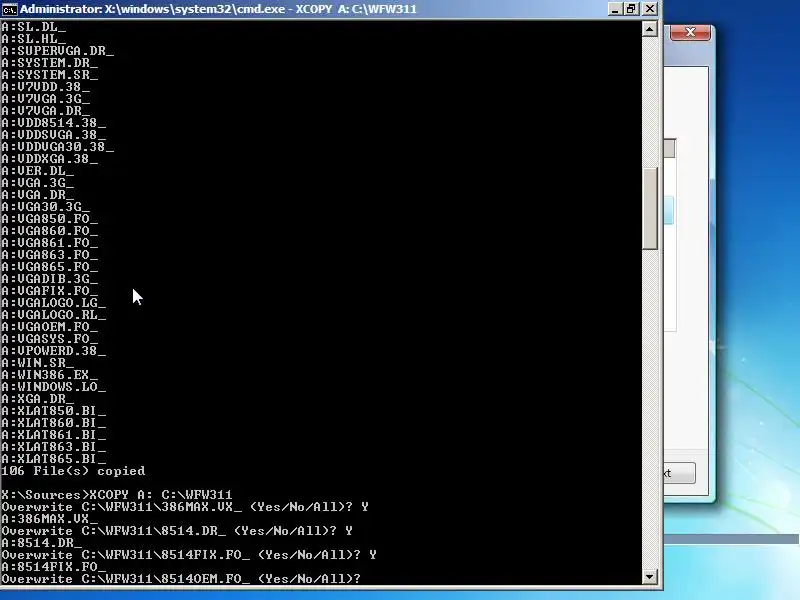Image resolution: width=800 pixels, height=600 pixels.
Task: Click the '106 File(s) copied' line
Action: point(73,470)
